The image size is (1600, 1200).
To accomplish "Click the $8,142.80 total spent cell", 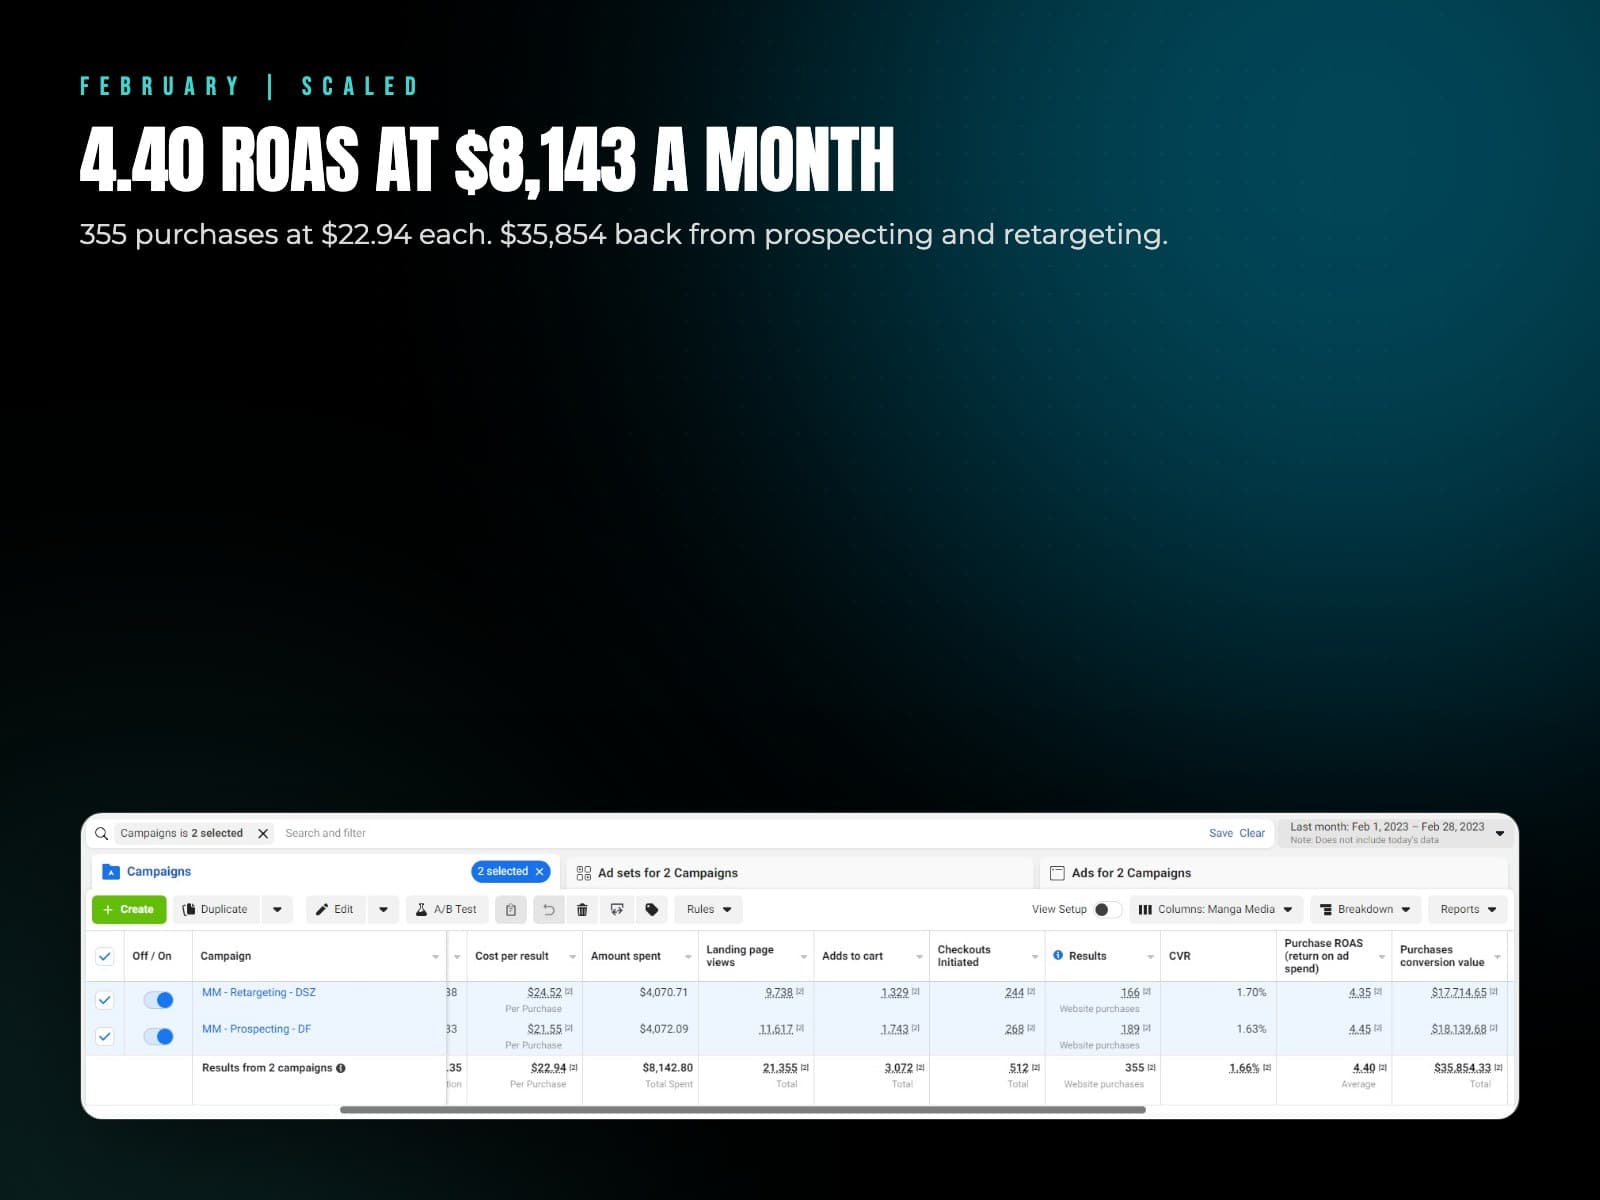I will tap(667, 1067).
